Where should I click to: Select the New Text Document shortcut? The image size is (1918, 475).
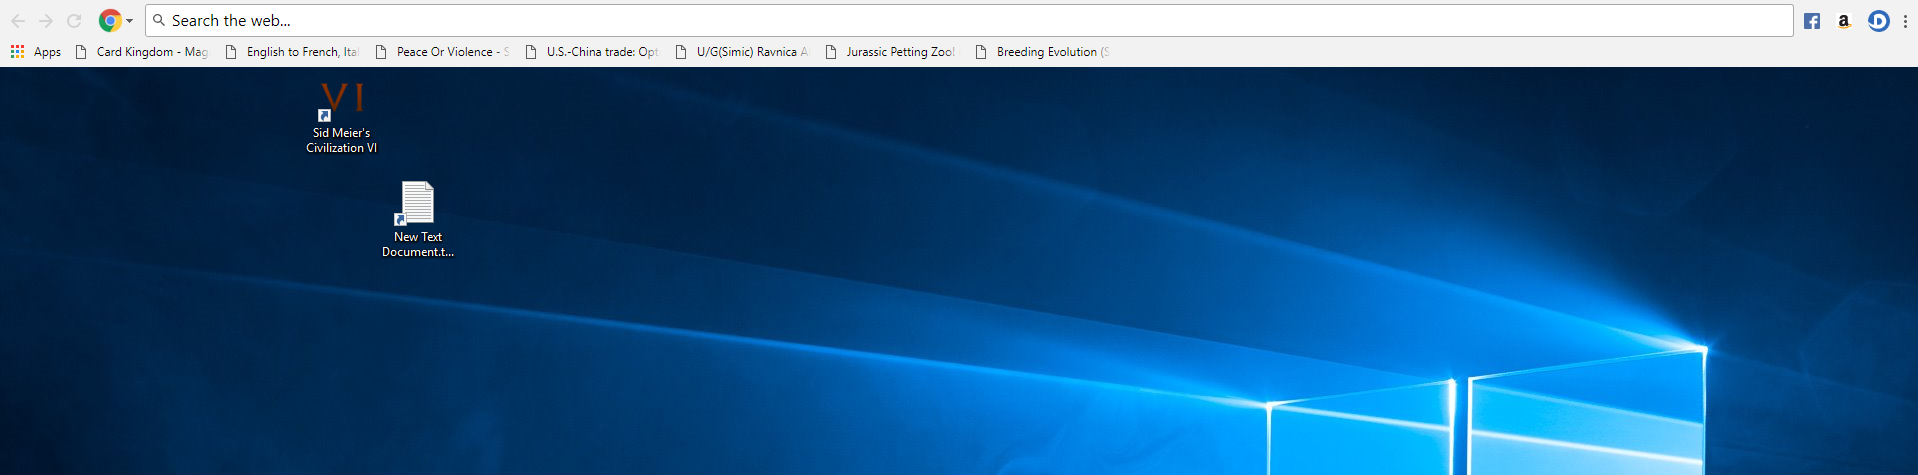[x=417, y=219]
